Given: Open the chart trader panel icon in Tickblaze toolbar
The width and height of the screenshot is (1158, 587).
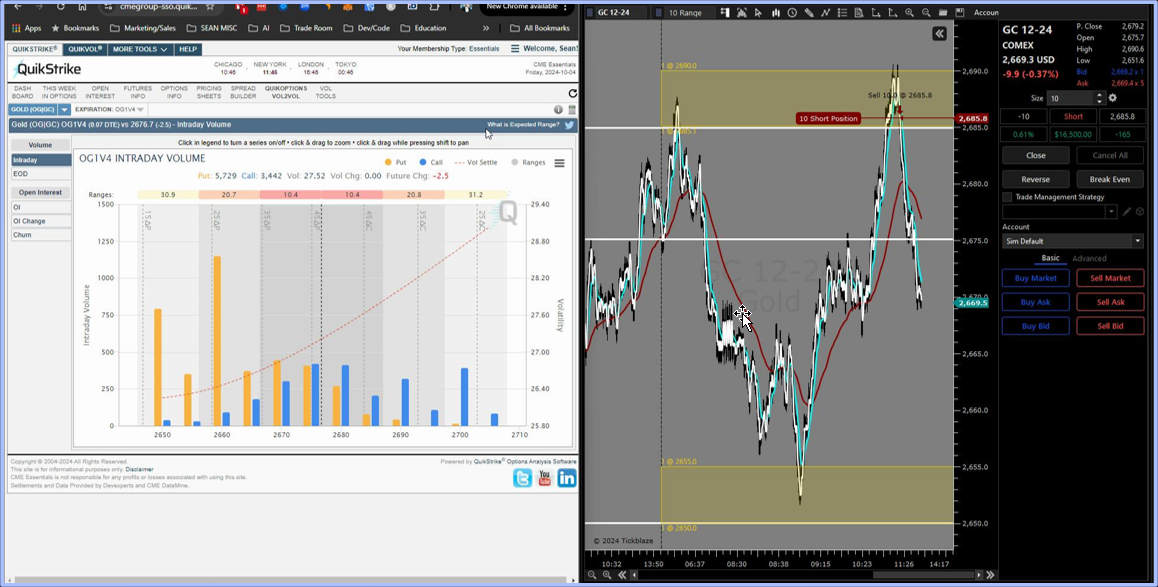Looking at the screenshot, I should [724, 13].
